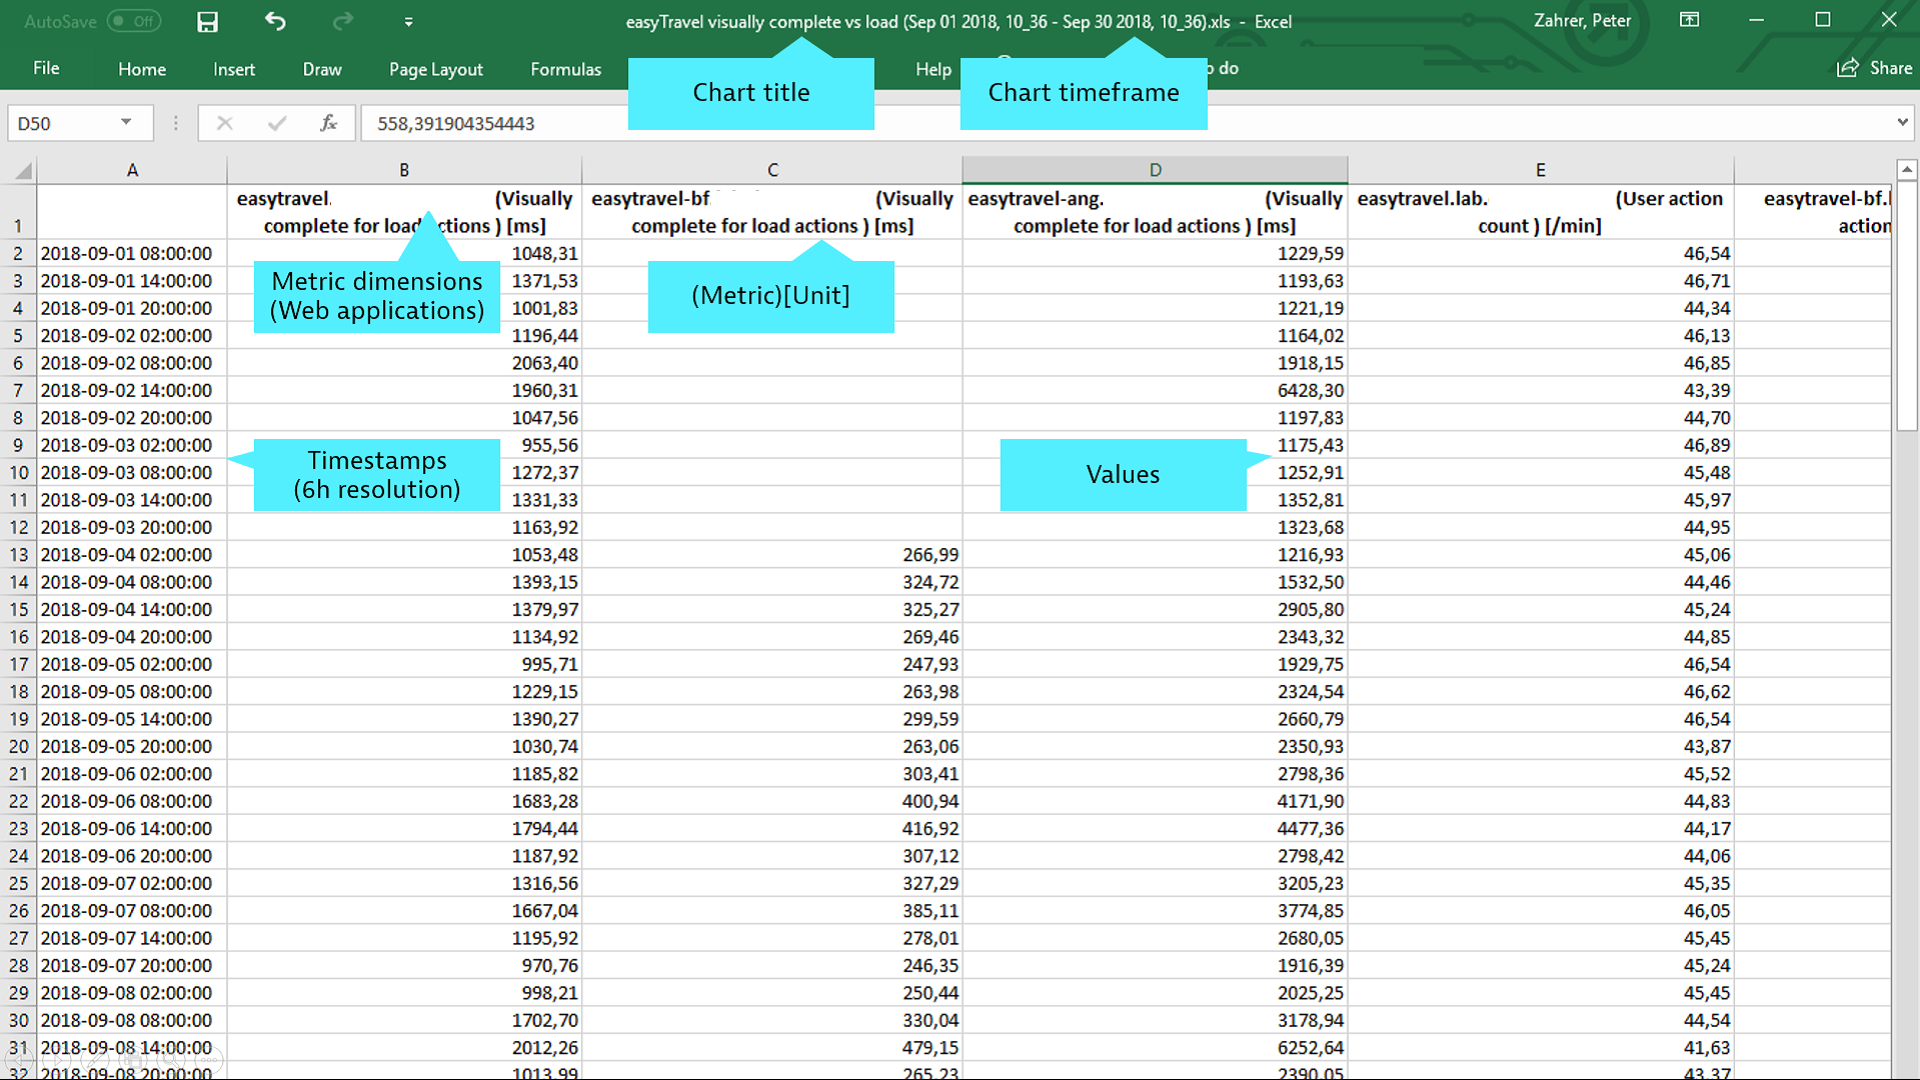
Task: Select column A header
Action: tap(132, 170)
